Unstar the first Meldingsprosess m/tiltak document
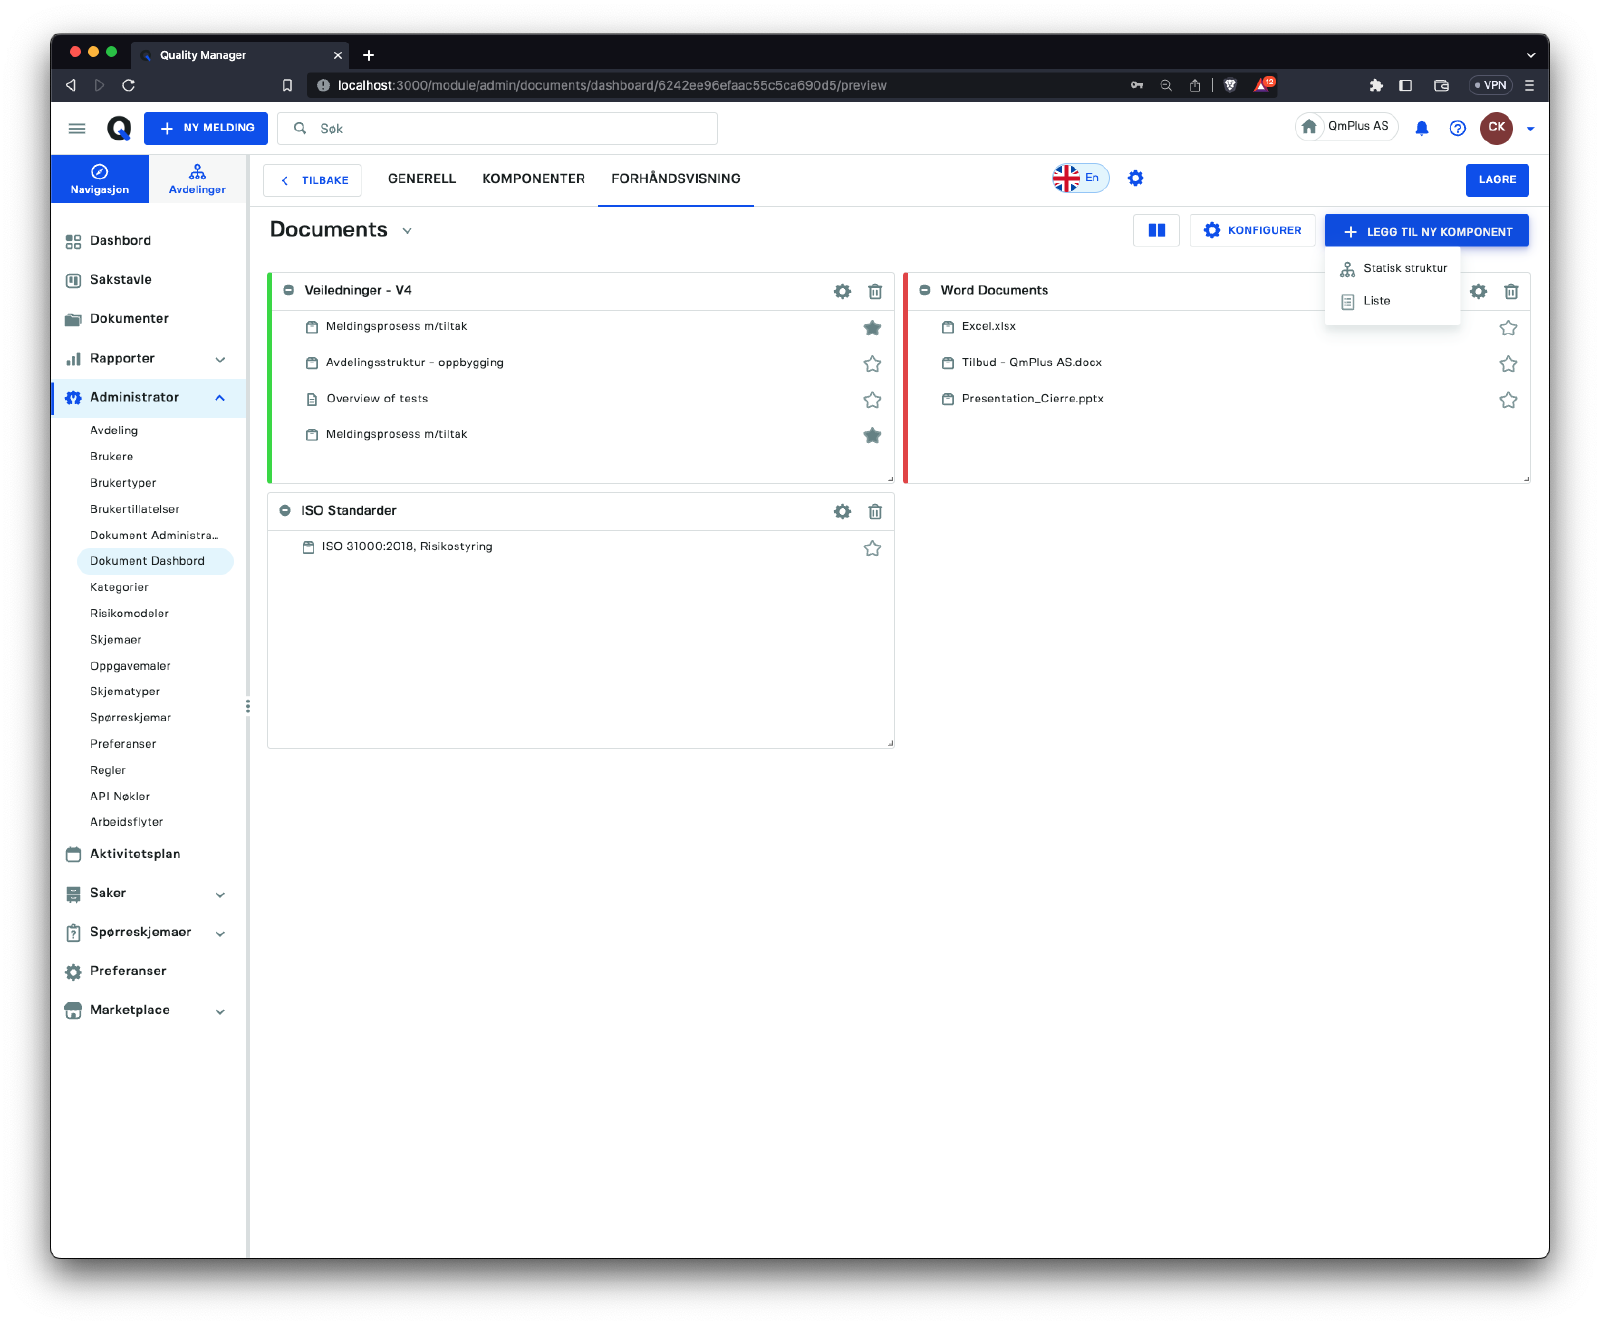 [x=872, y=327]
